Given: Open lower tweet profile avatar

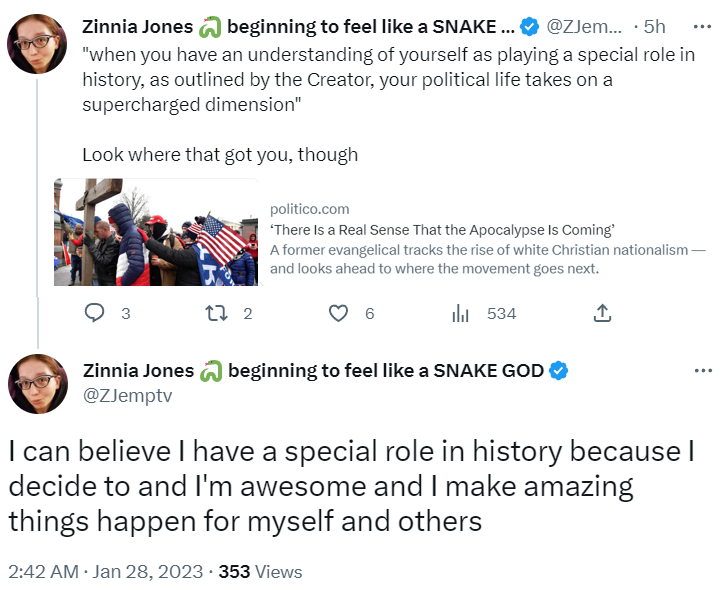Looking at the screenshot, I should tap(38, 383).
